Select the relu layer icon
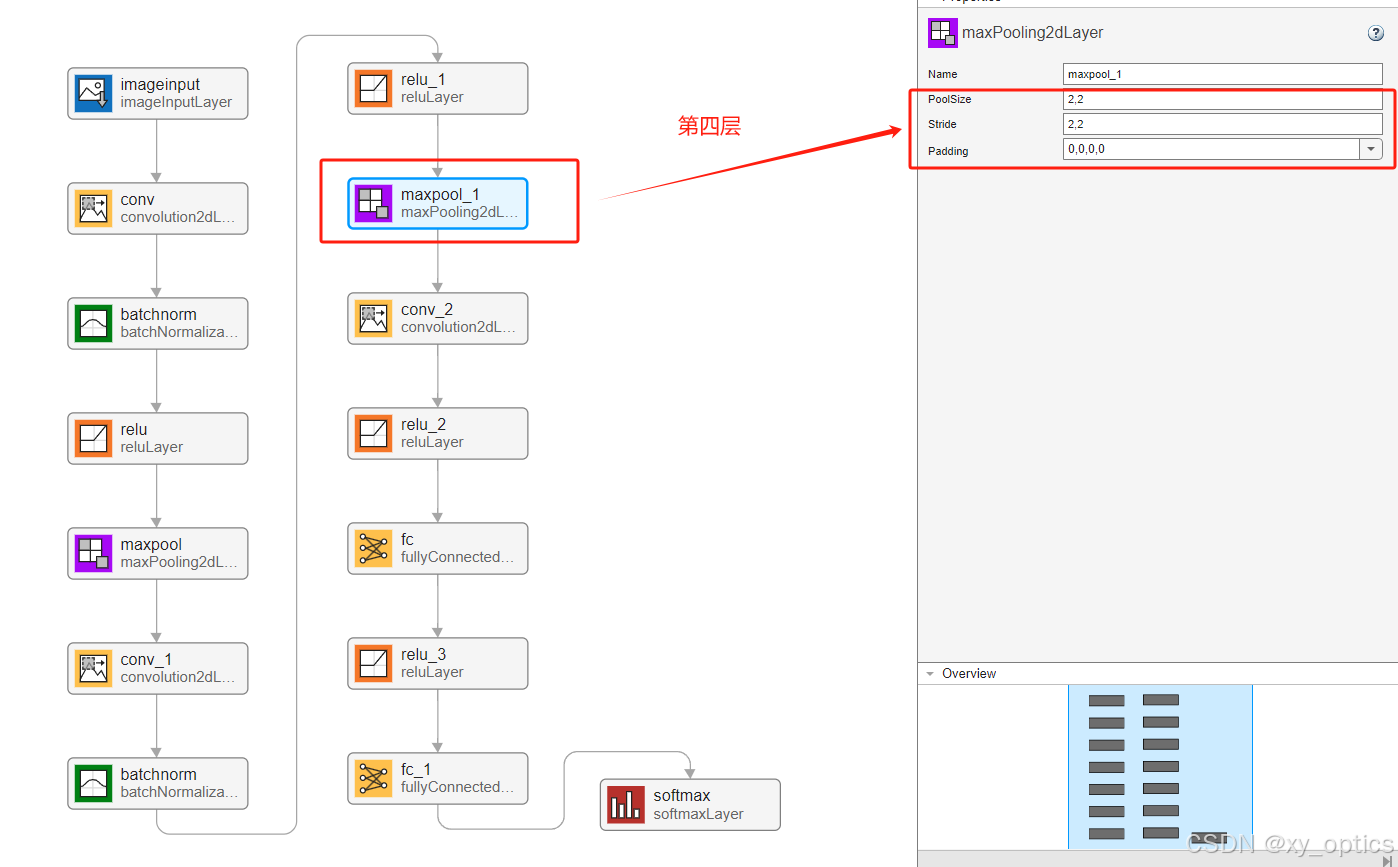This screenshot has width=1398, height=867. (93, 438)
